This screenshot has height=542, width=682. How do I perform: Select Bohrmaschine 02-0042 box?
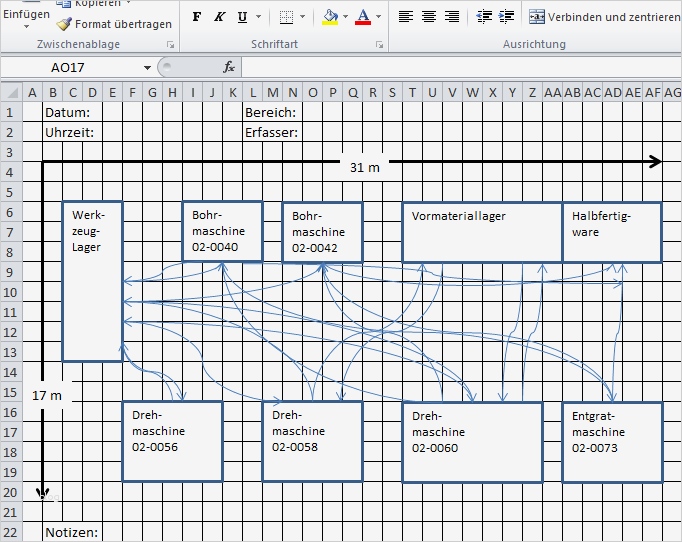pos(322,232)
